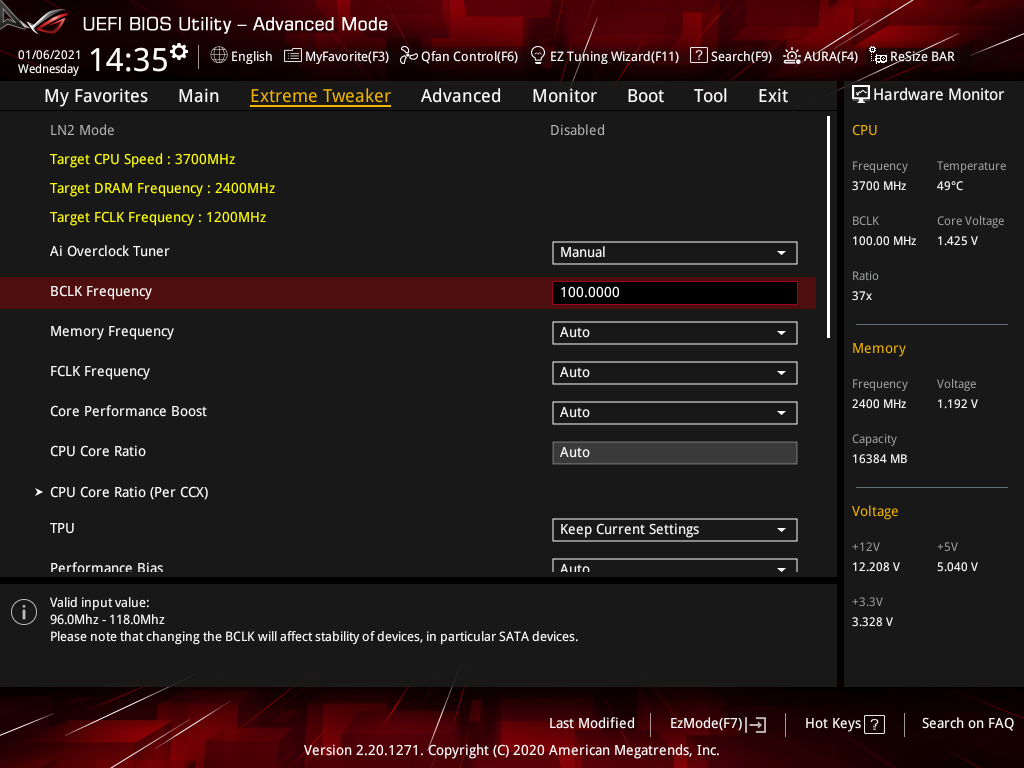This screenshot has height=768, width=1024.
Task: Open Search(F9) question mark icon
Action: [x=699, y=56]
